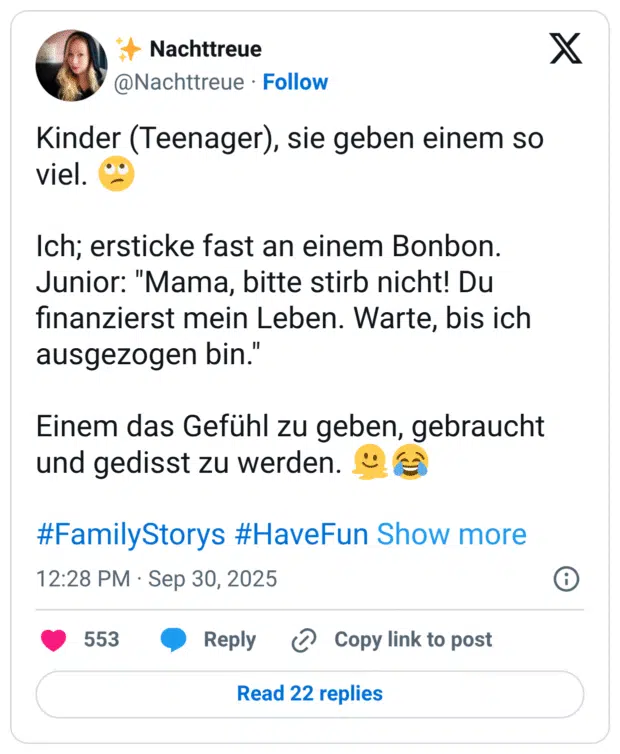Viewport: 620px width, 754px height.
Task: Click the eye-roll emoji after "viel."
Action: (117, 176)
